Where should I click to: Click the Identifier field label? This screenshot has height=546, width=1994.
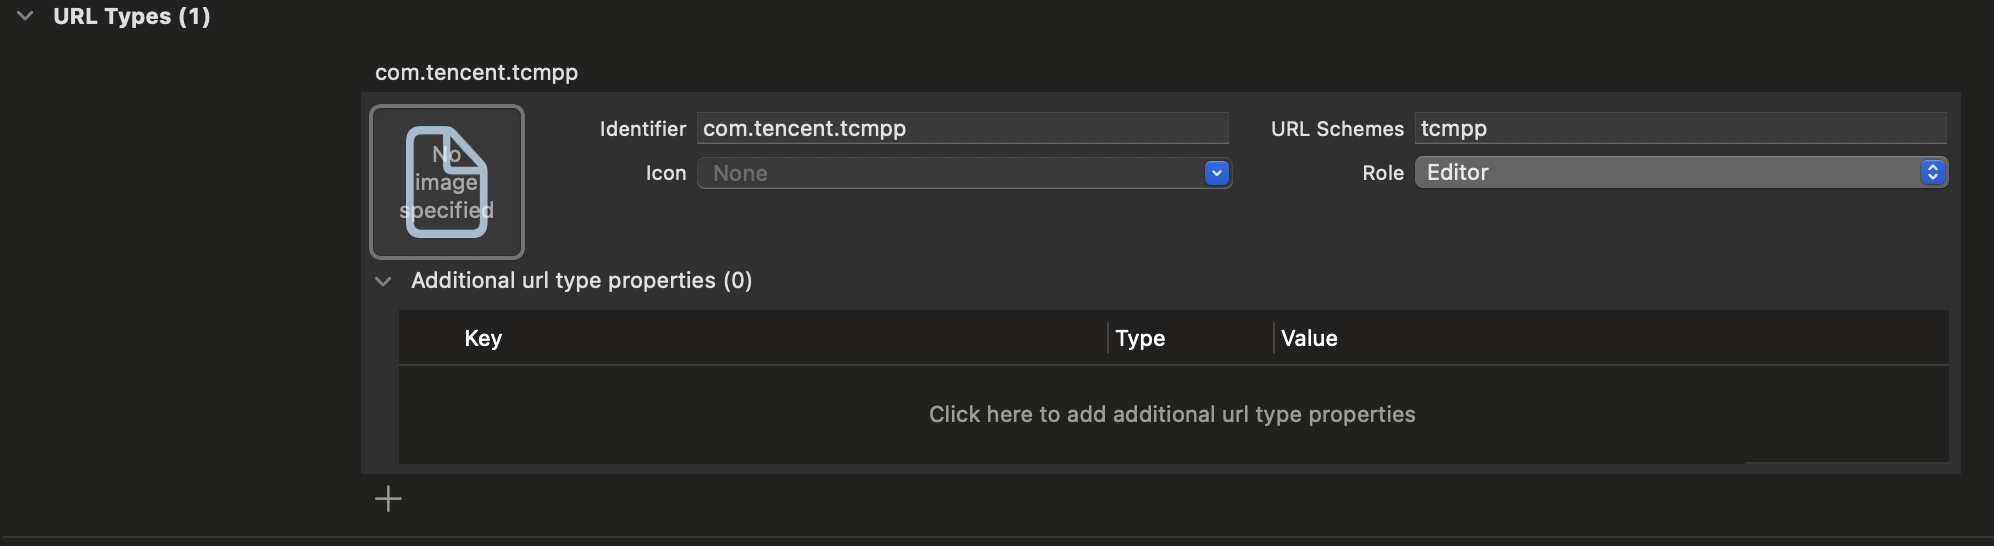tap(642, 129)
